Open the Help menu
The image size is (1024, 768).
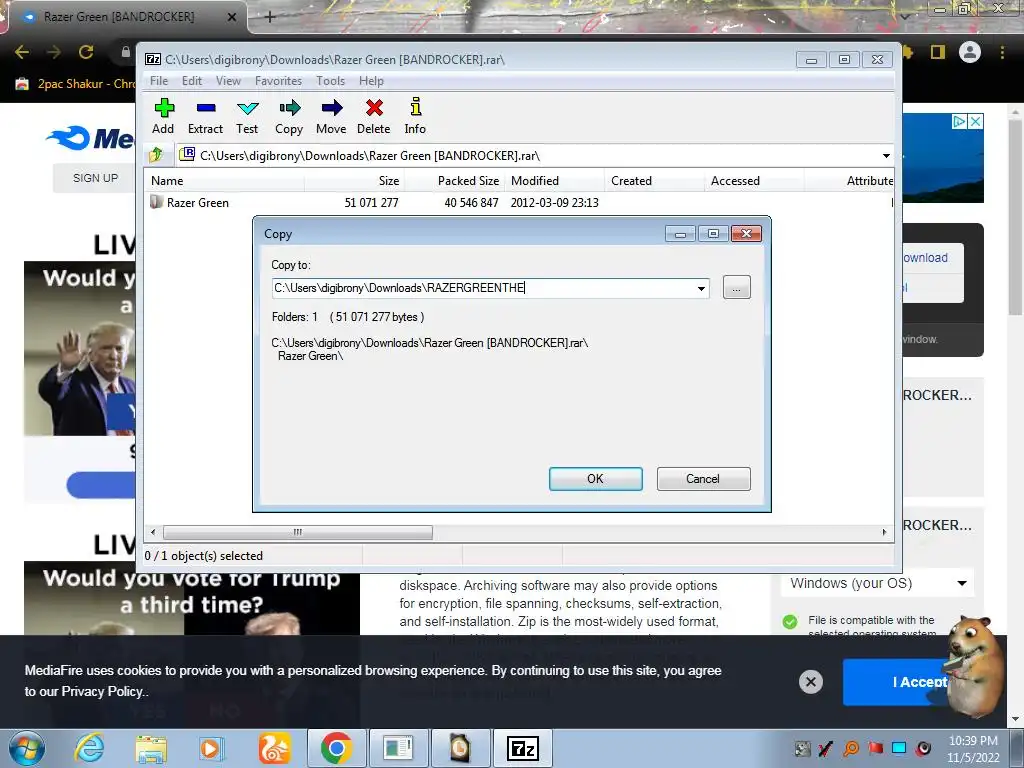tap(371, 81)
